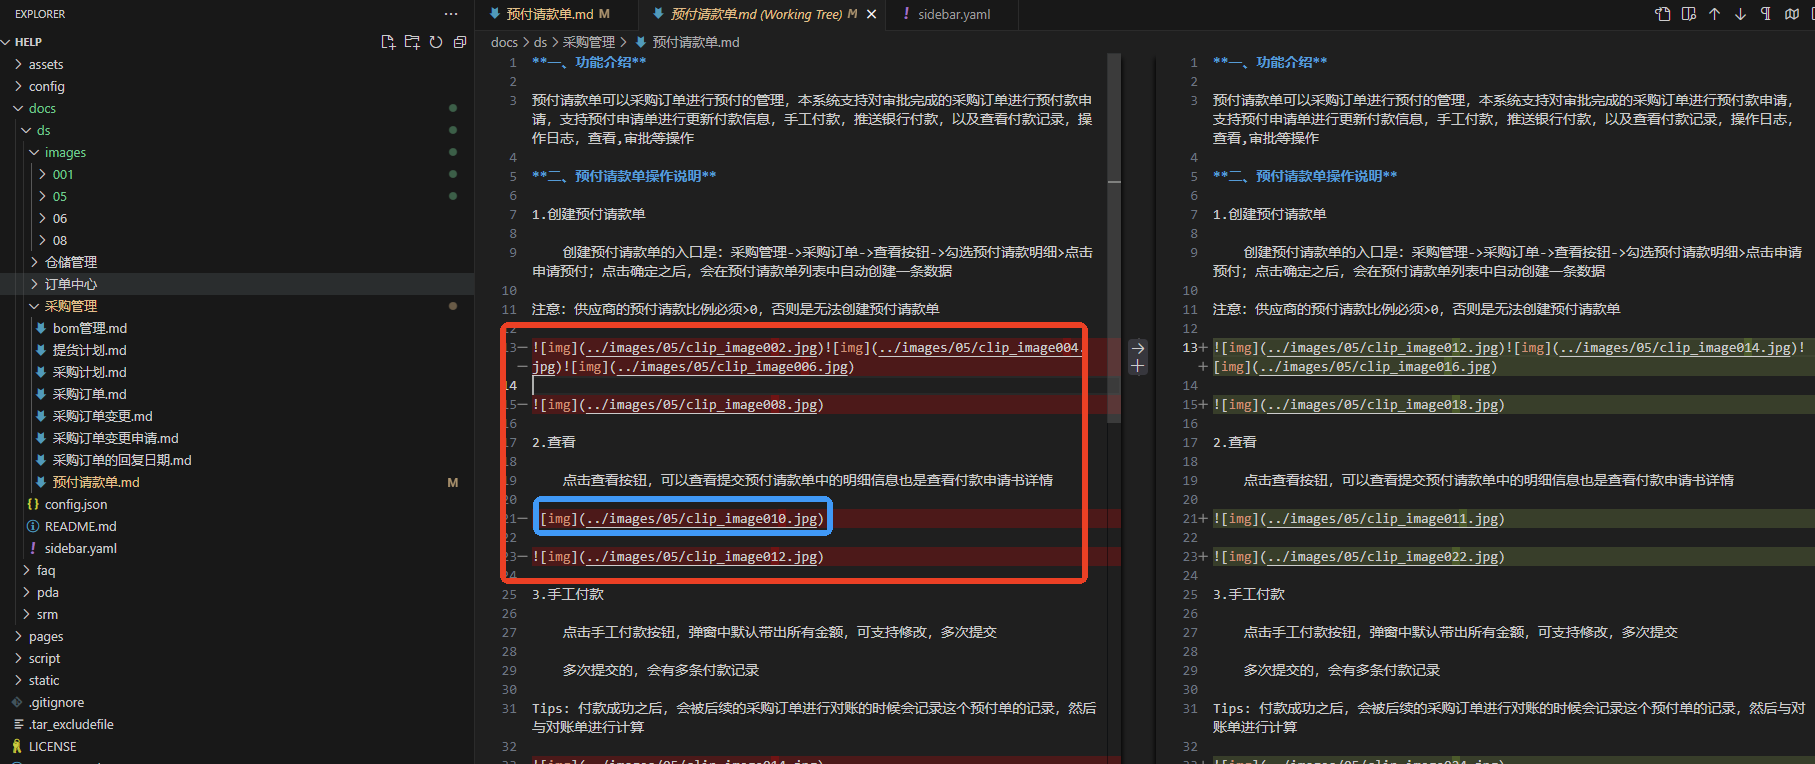Image resolution: width=1815 pixels, height=764 pixels.
Task: Click the New Folder icon in Explorer
Action: 412,42
